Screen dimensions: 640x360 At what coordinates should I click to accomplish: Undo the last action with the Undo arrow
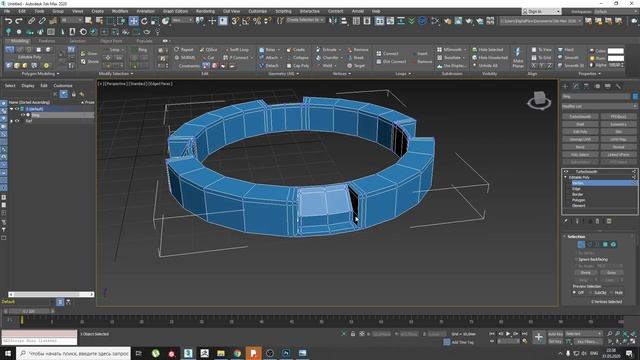pos(8,21)
